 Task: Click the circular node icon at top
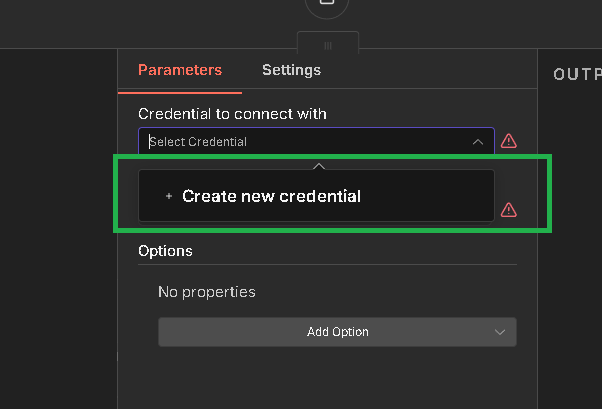click(x=327, y=5)
